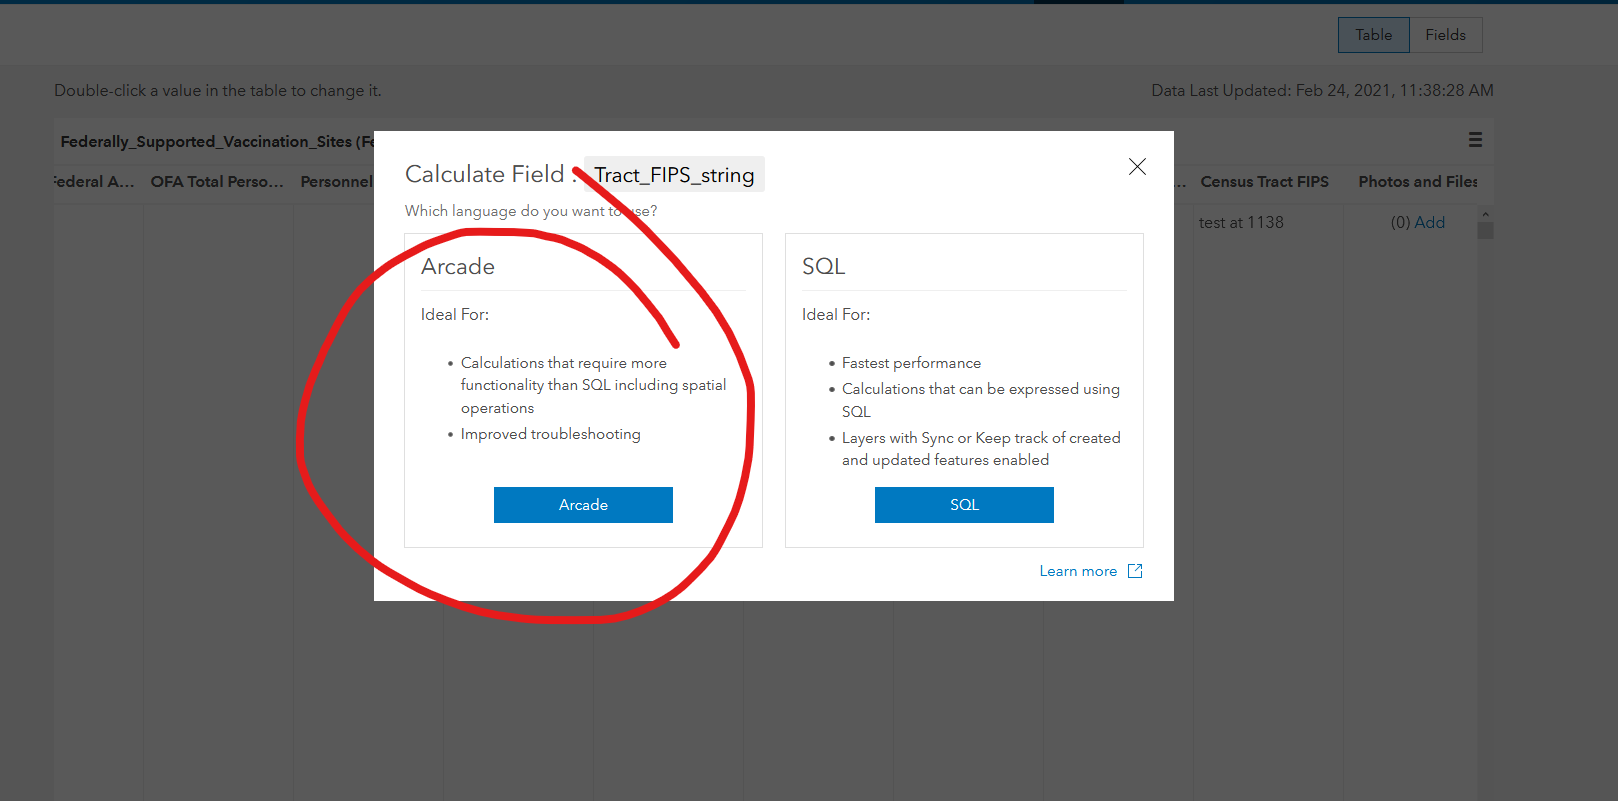Click the scrollbar up arrow in the table
Viewport: 1618px width, 801px height.
click(1485, 214)
